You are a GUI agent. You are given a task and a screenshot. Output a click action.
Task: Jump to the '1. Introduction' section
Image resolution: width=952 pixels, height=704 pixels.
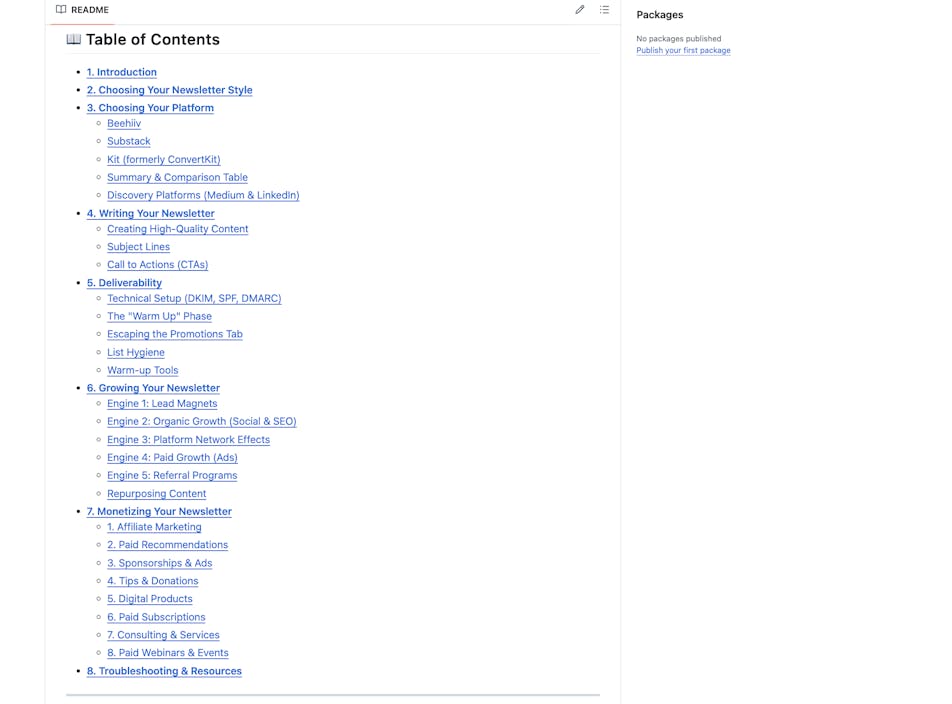121,72
